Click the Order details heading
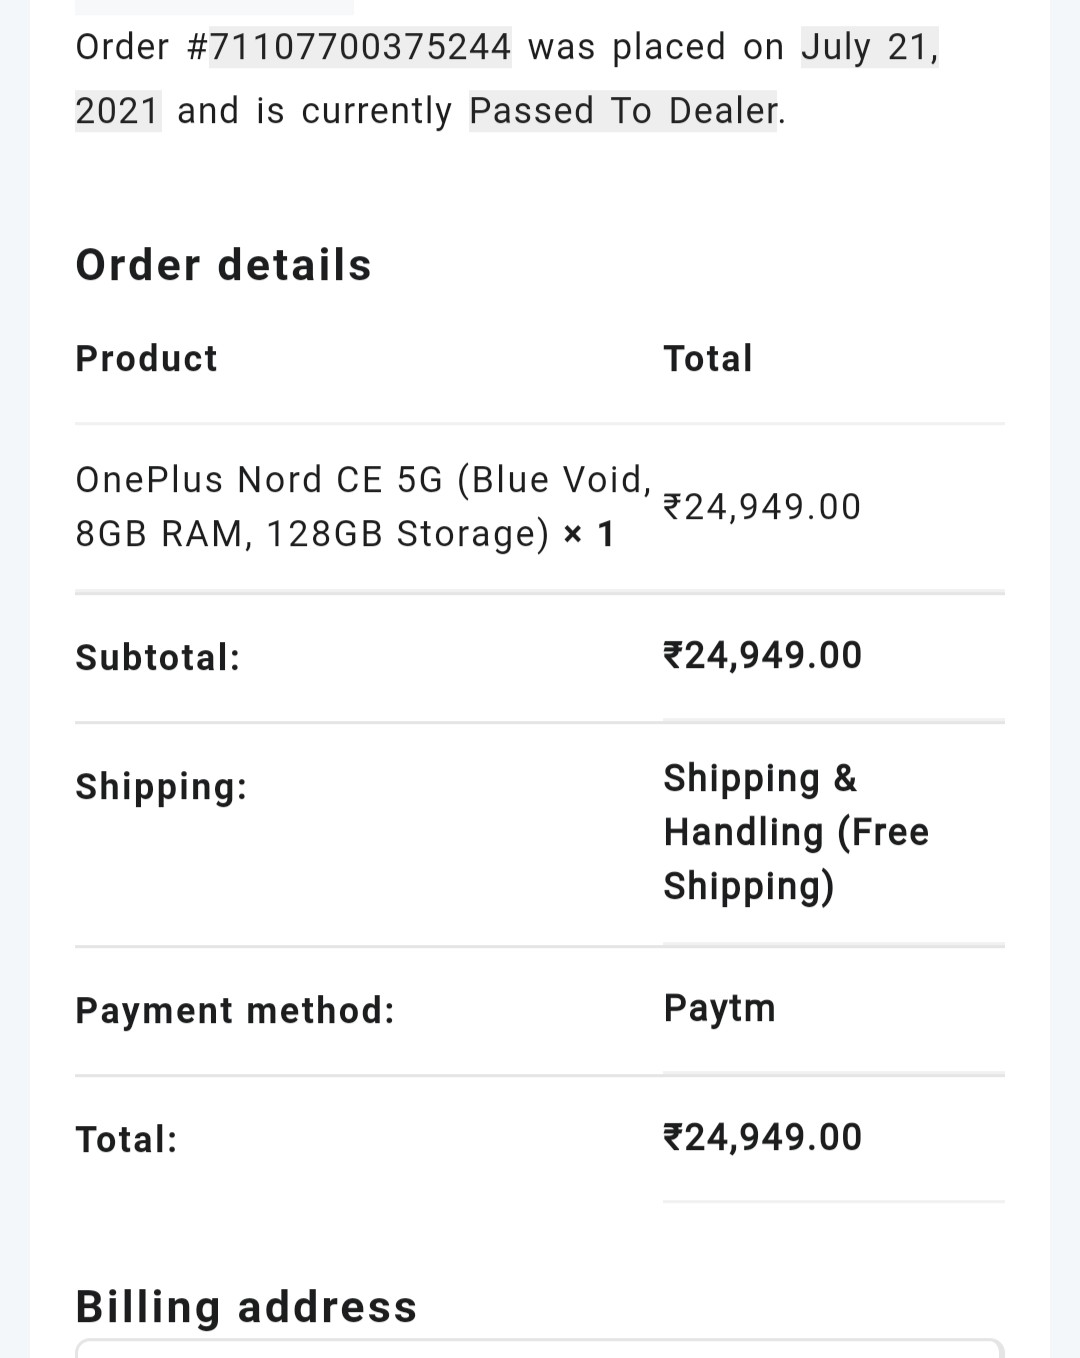The image size is (1080, 1358). click(223, 265)
